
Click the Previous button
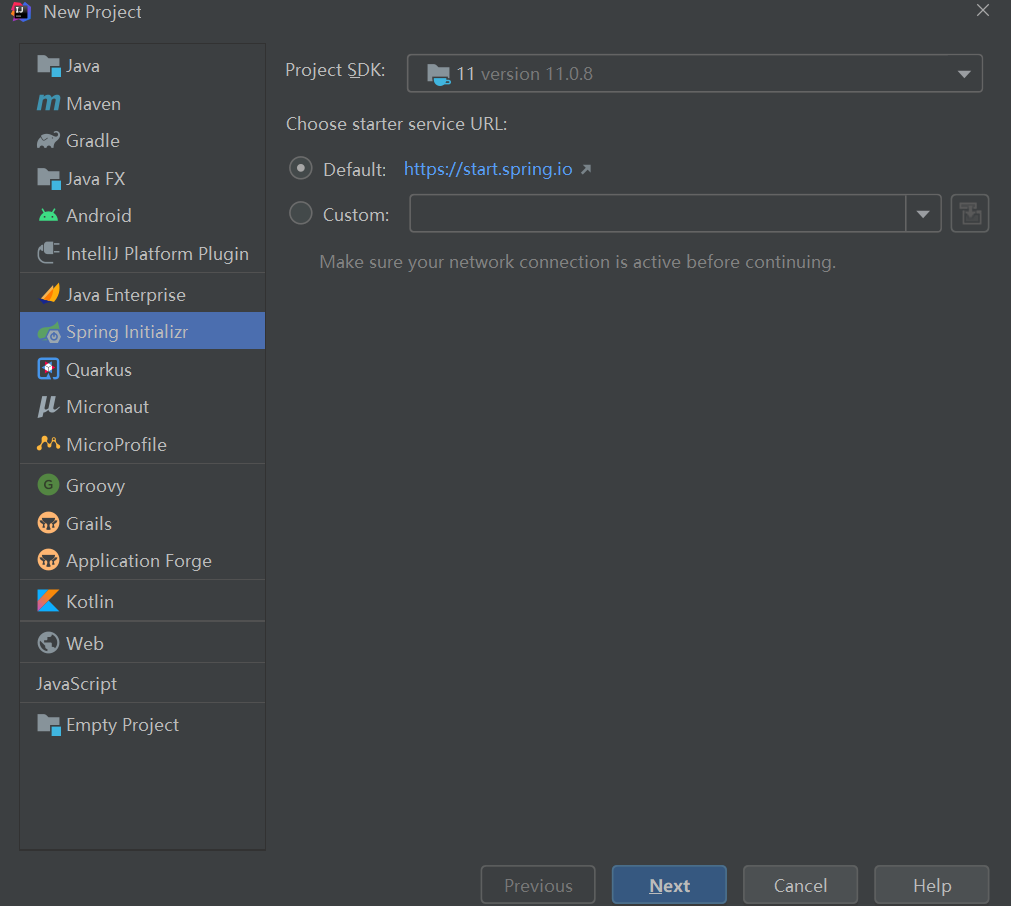coord(538,885)
